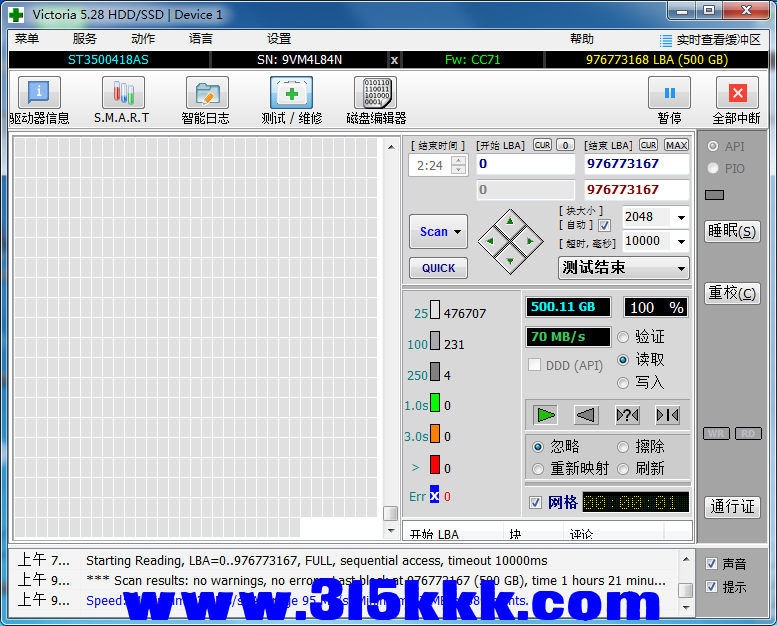Click the 0 button beside 开始 LBA
Viewport: 777px width, 626px height.
pyautogui.click(x=565, y=145)
